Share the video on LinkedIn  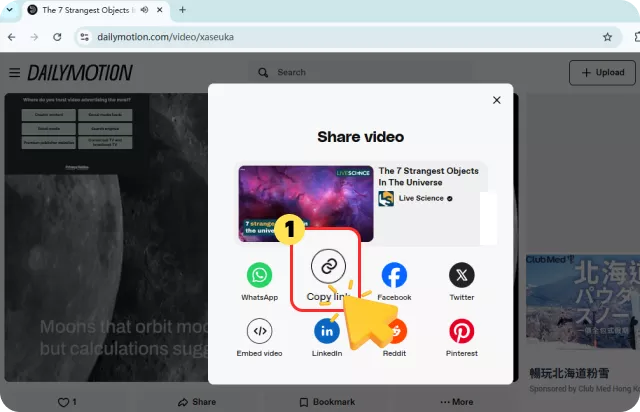[327, 331]
